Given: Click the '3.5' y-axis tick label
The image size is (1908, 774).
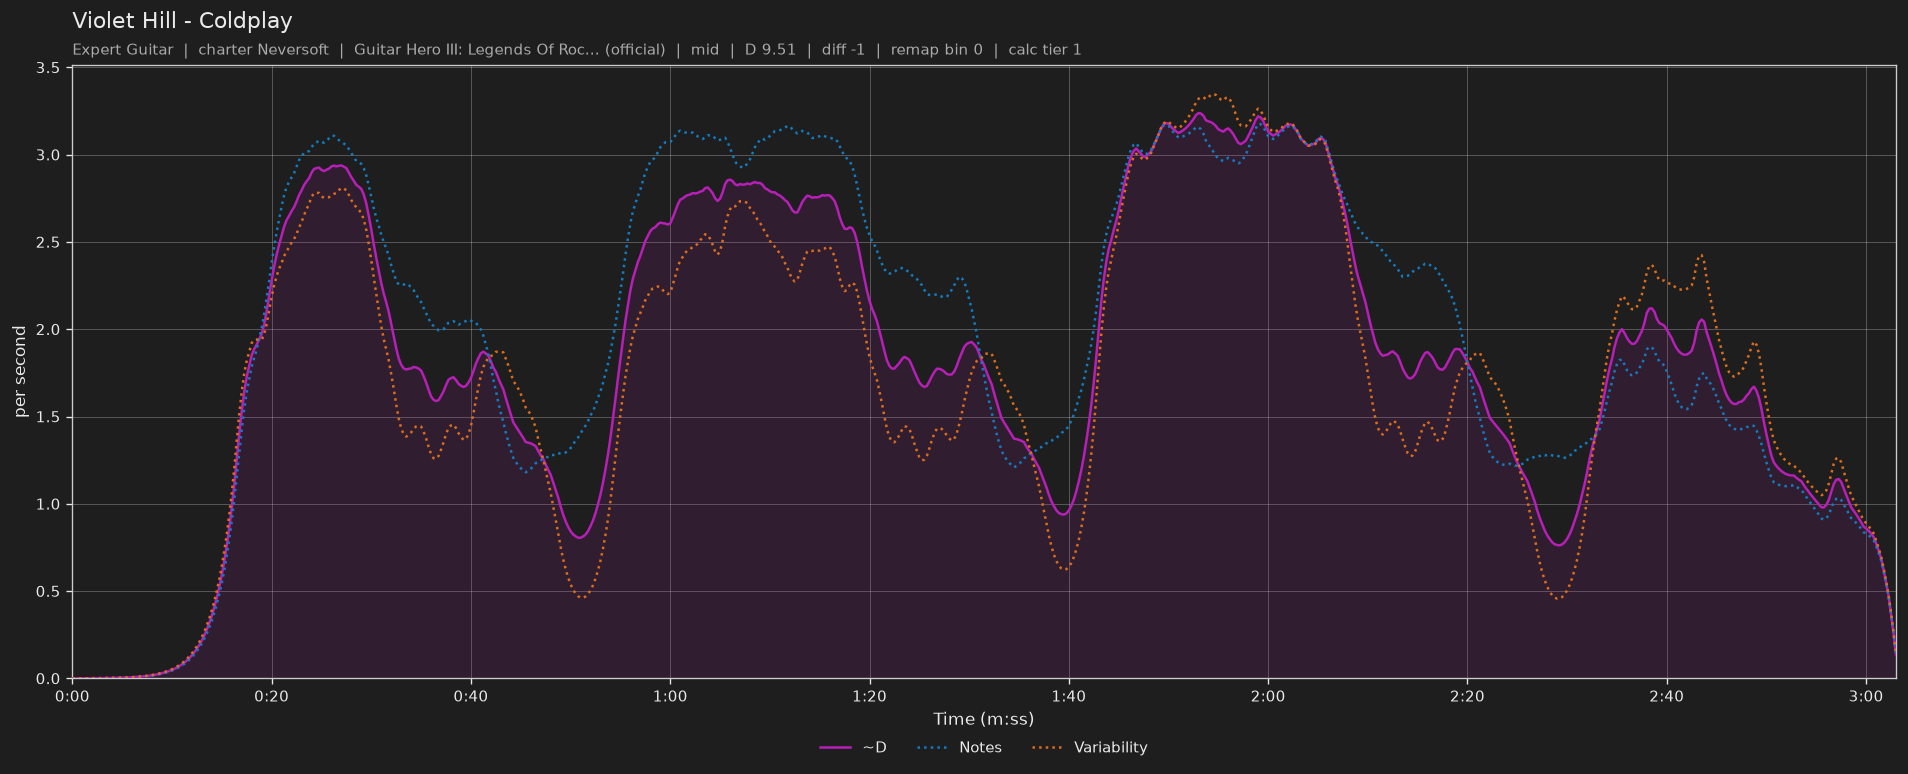Looking at the screenshot, I should click(x=48, y=68).
